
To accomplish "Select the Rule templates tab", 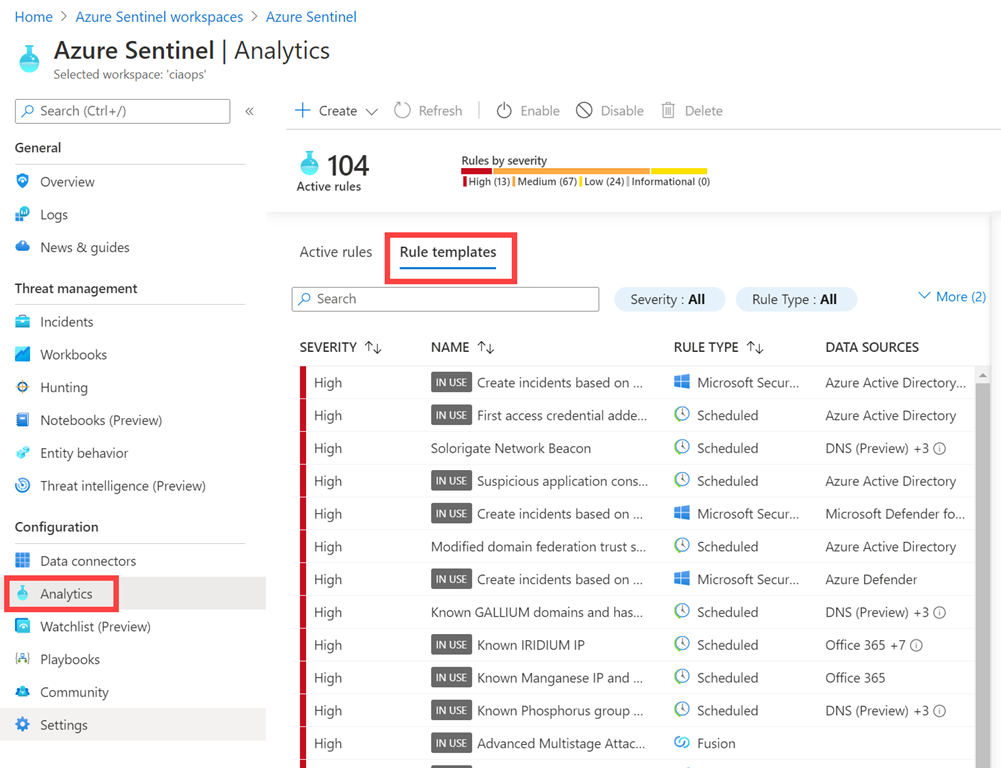I will click(x=448, y=252).
